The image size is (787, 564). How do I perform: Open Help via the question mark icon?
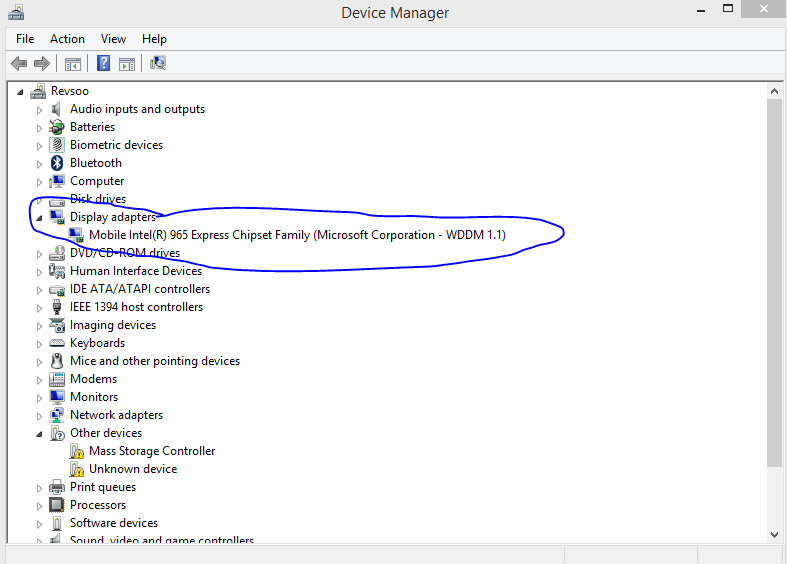(x=103, y=63)
